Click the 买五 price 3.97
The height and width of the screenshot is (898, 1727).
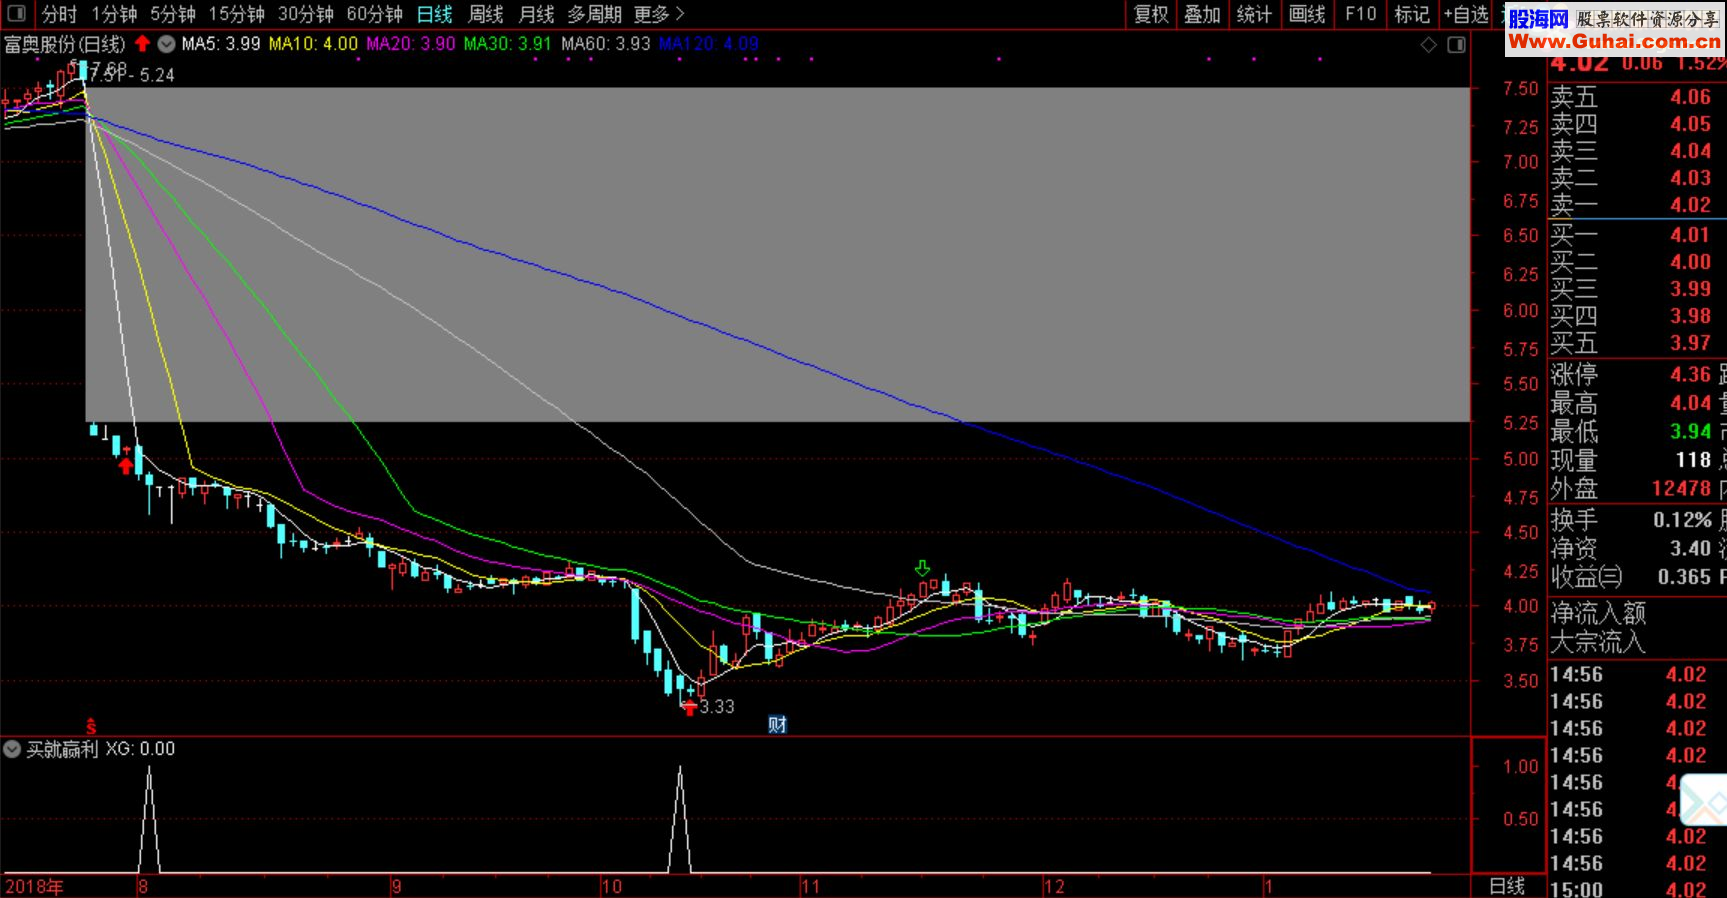pos(1690,343)
